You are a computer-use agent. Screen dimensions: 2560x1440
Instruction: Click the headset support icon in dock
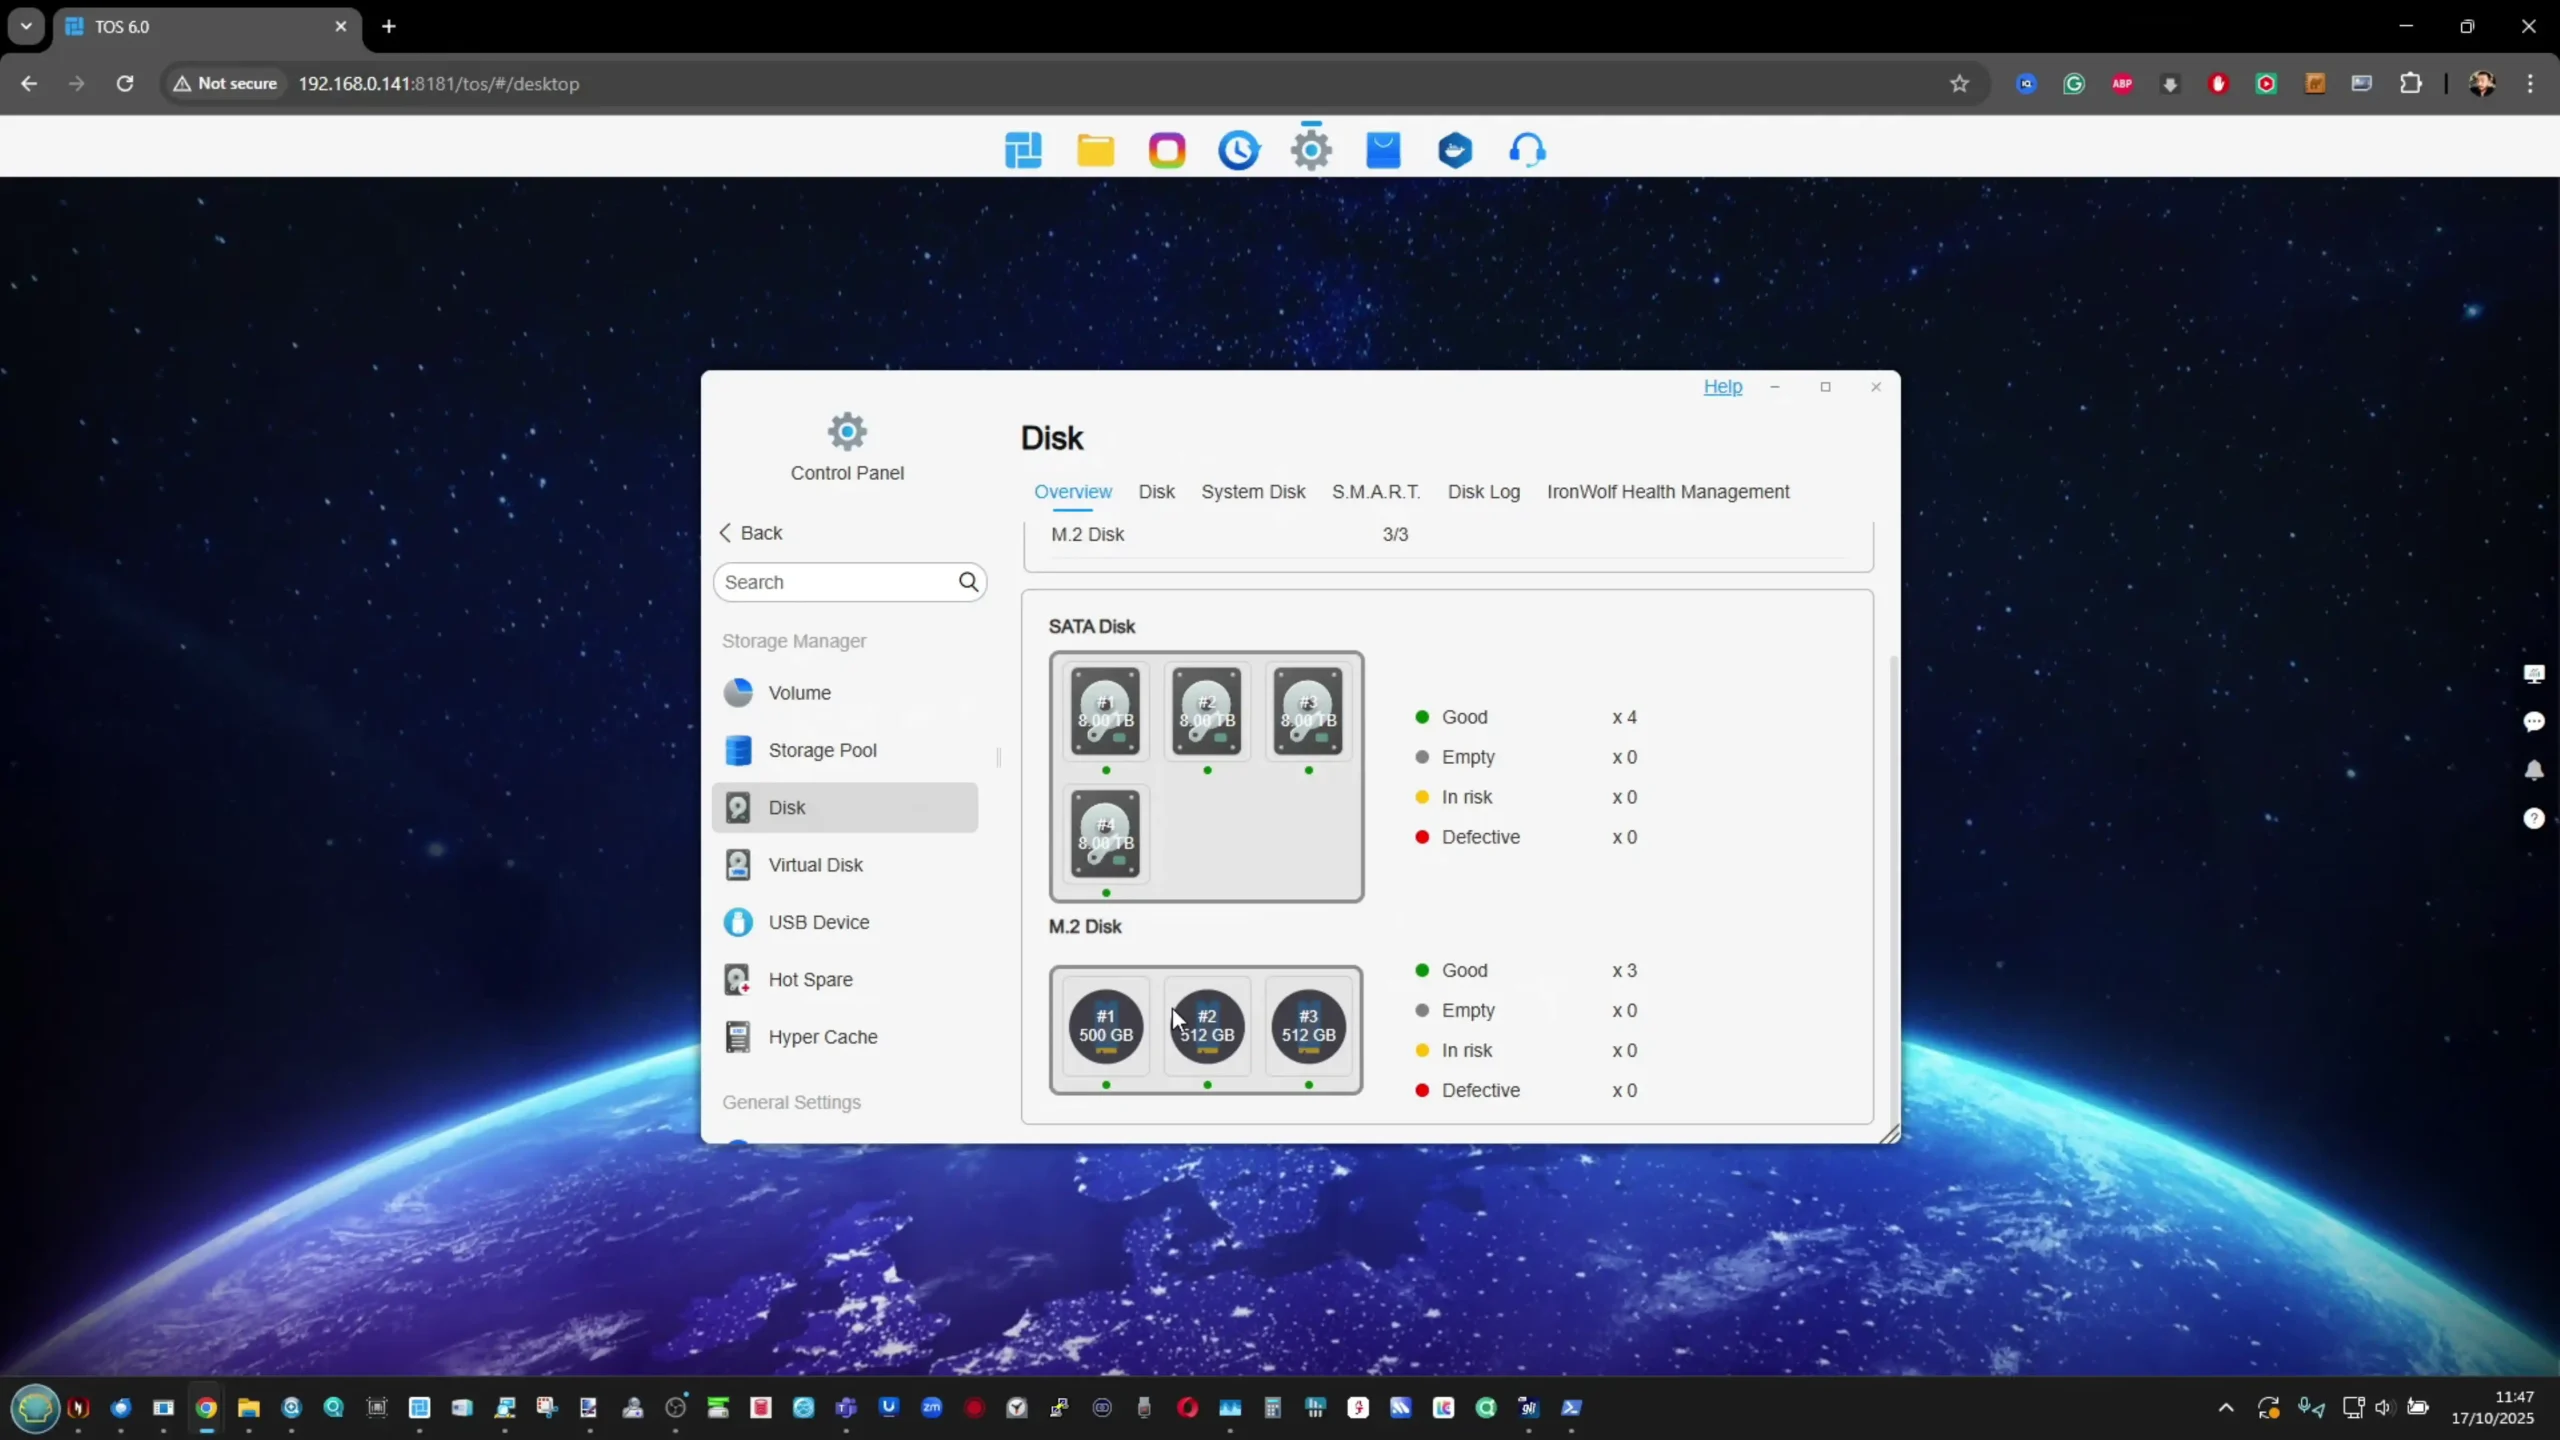click(1527, 150)
